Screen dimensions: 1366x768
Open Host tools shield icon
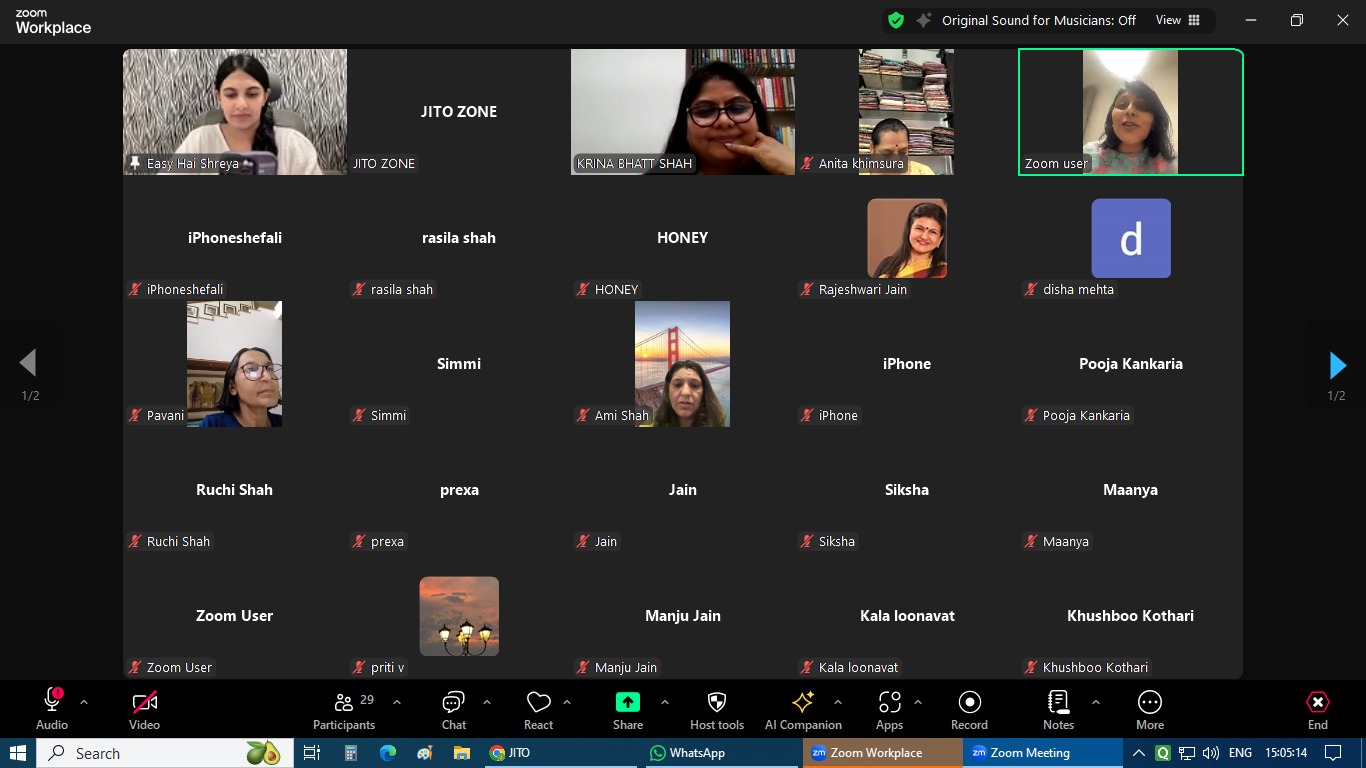coord(716,702)
